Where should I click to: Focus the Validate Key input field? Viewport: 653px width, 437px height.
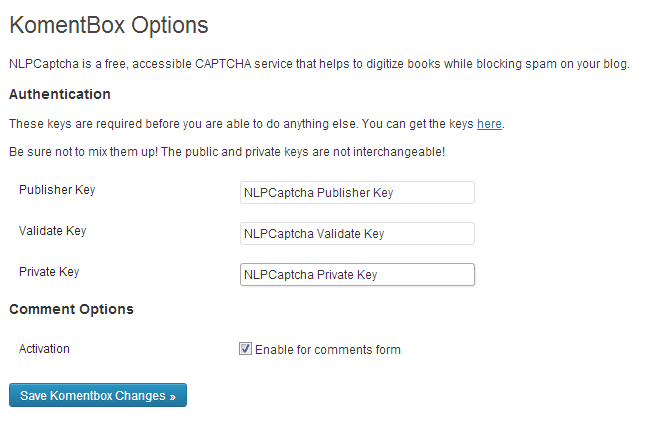pyautogui.click(x=357, y=233)
